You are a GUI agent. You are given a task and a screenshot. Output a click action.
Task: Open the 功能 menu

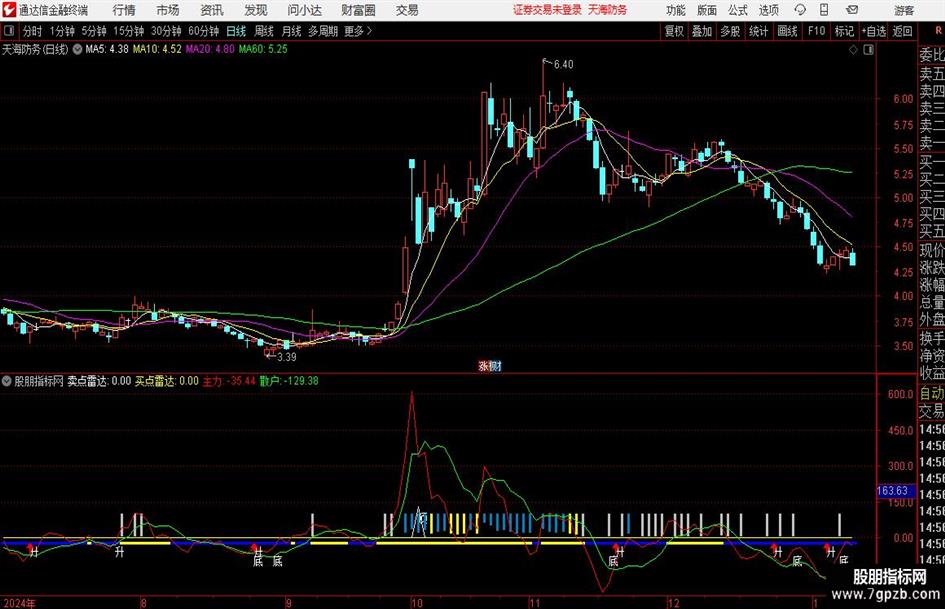(x=676, y=10)
